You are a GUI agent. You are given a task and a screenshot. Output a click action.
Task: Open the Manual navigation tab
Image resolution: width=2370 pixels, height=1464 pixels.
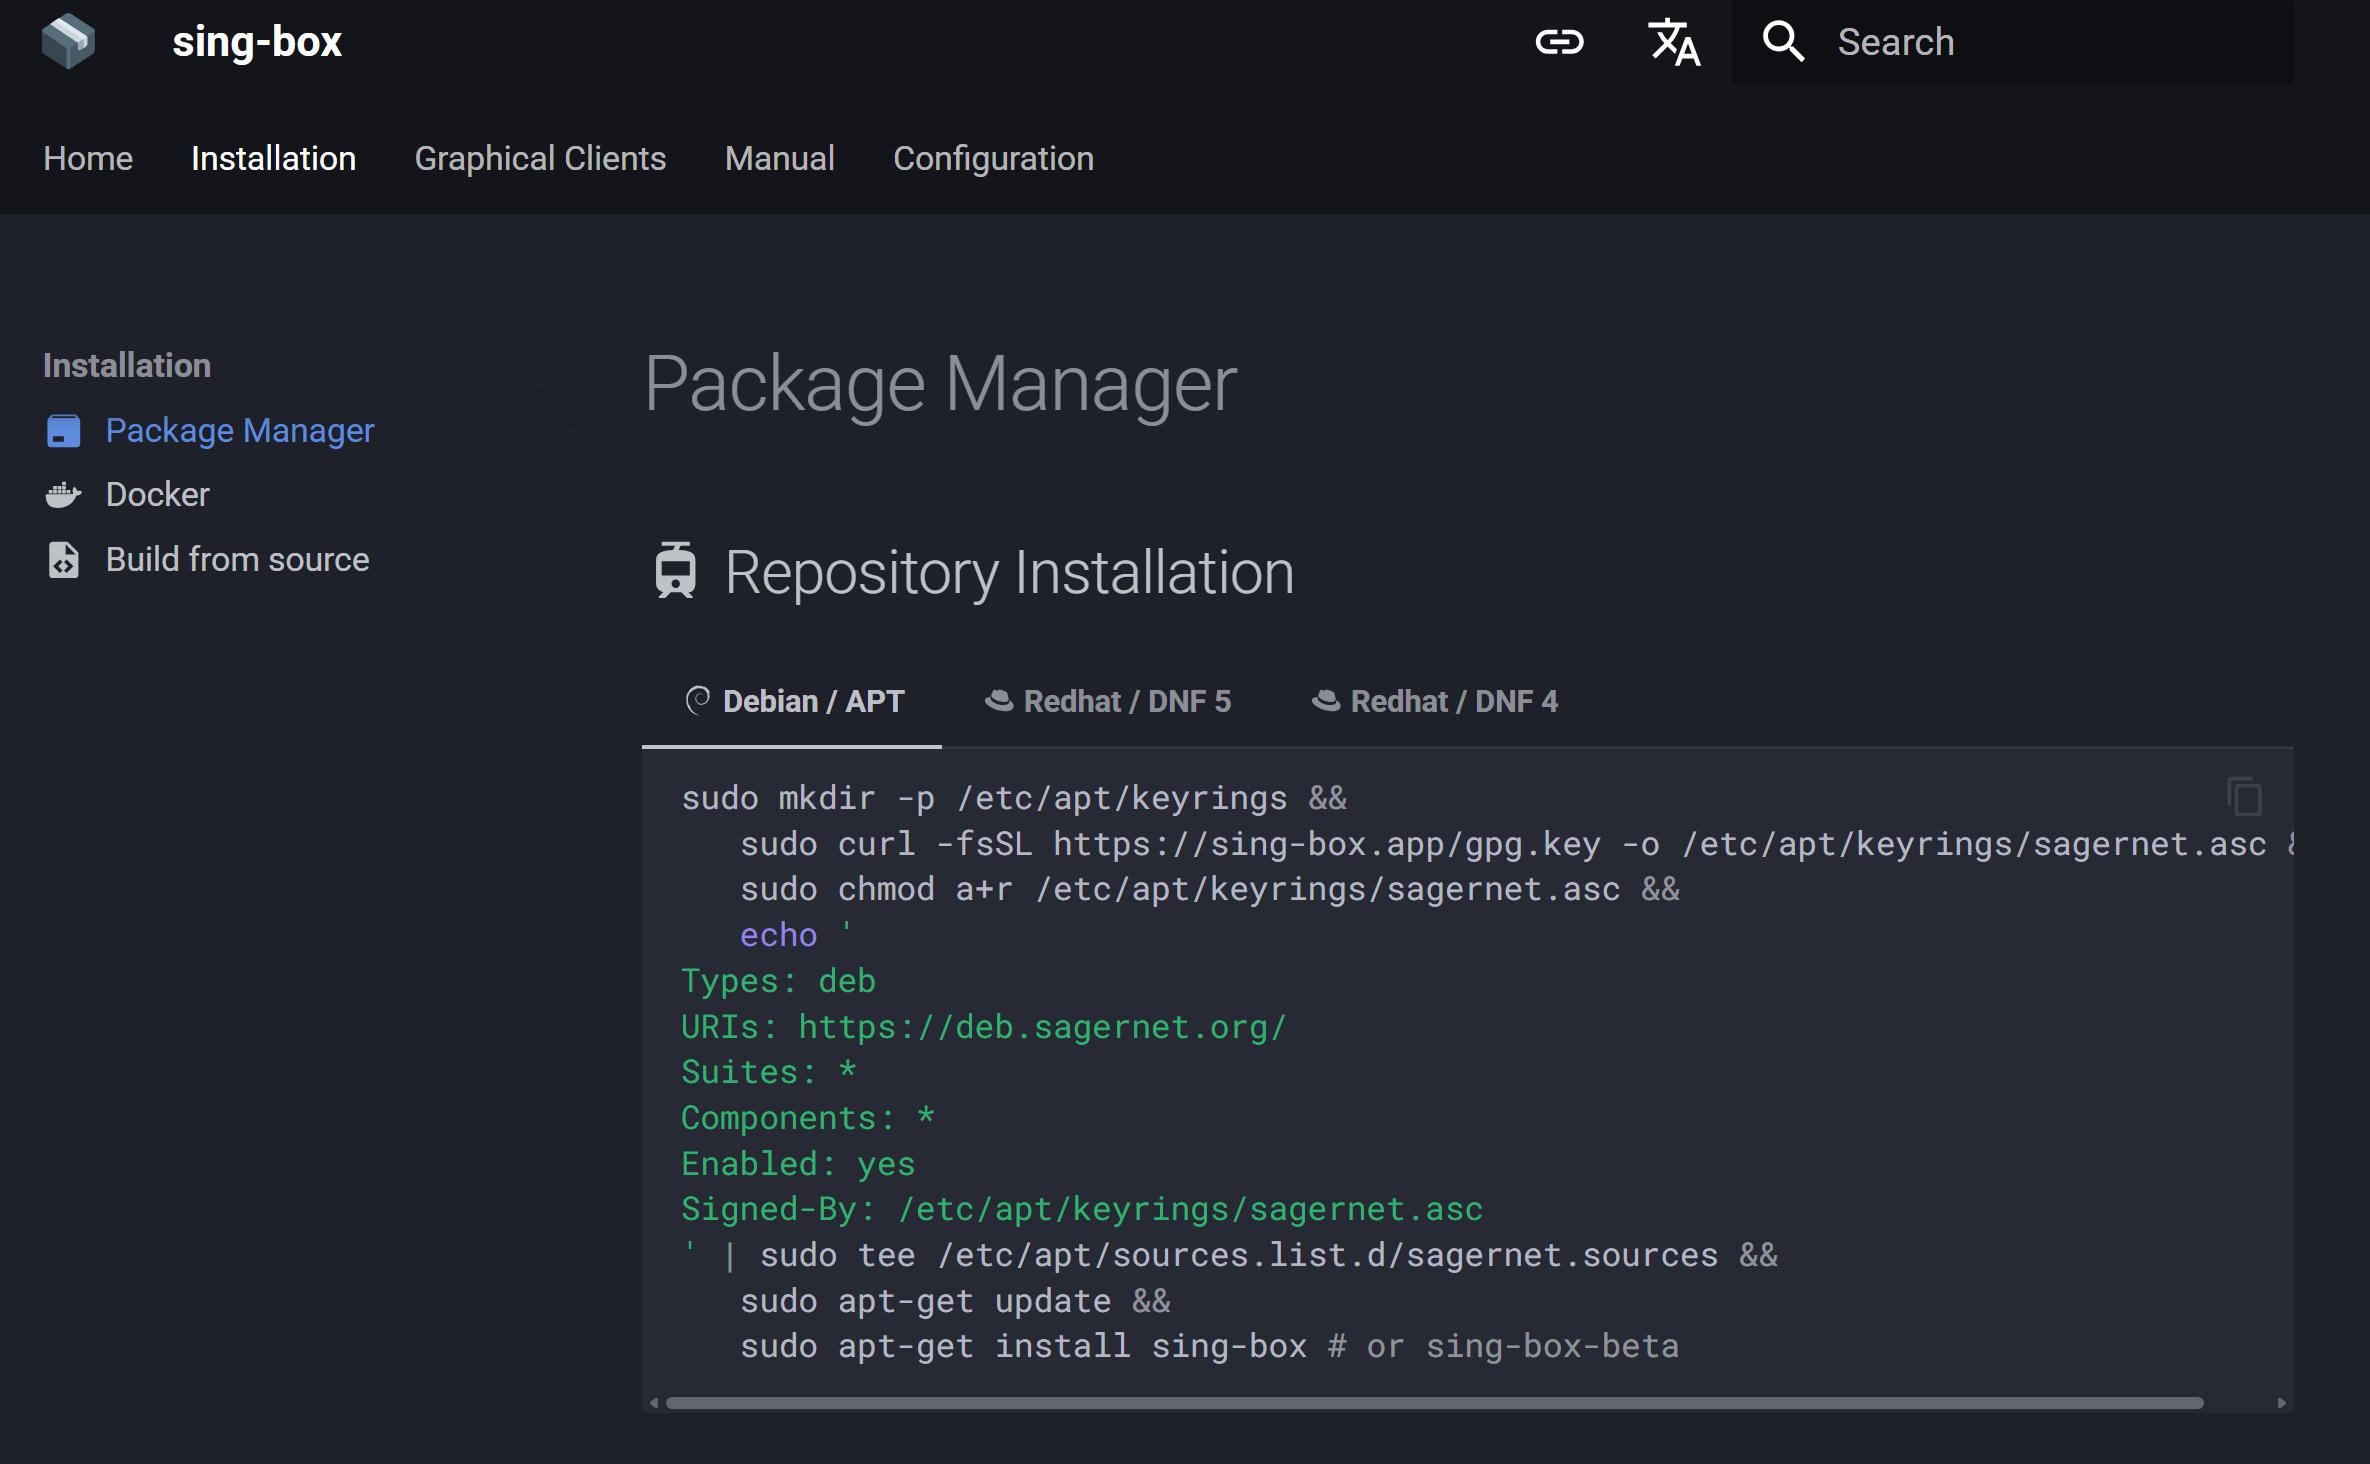pos(779,158)
